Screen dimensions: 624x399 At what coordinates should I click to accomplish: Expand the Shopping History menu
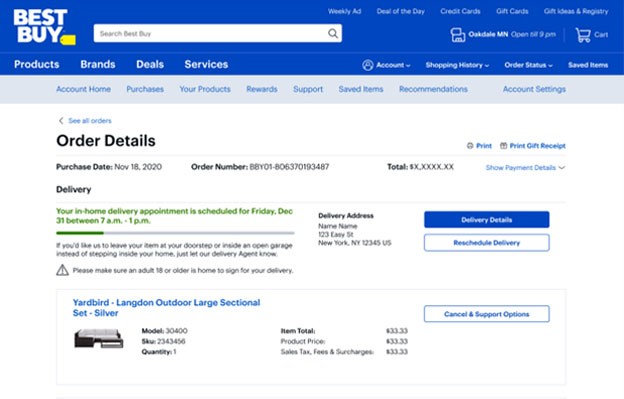point(457,65)
